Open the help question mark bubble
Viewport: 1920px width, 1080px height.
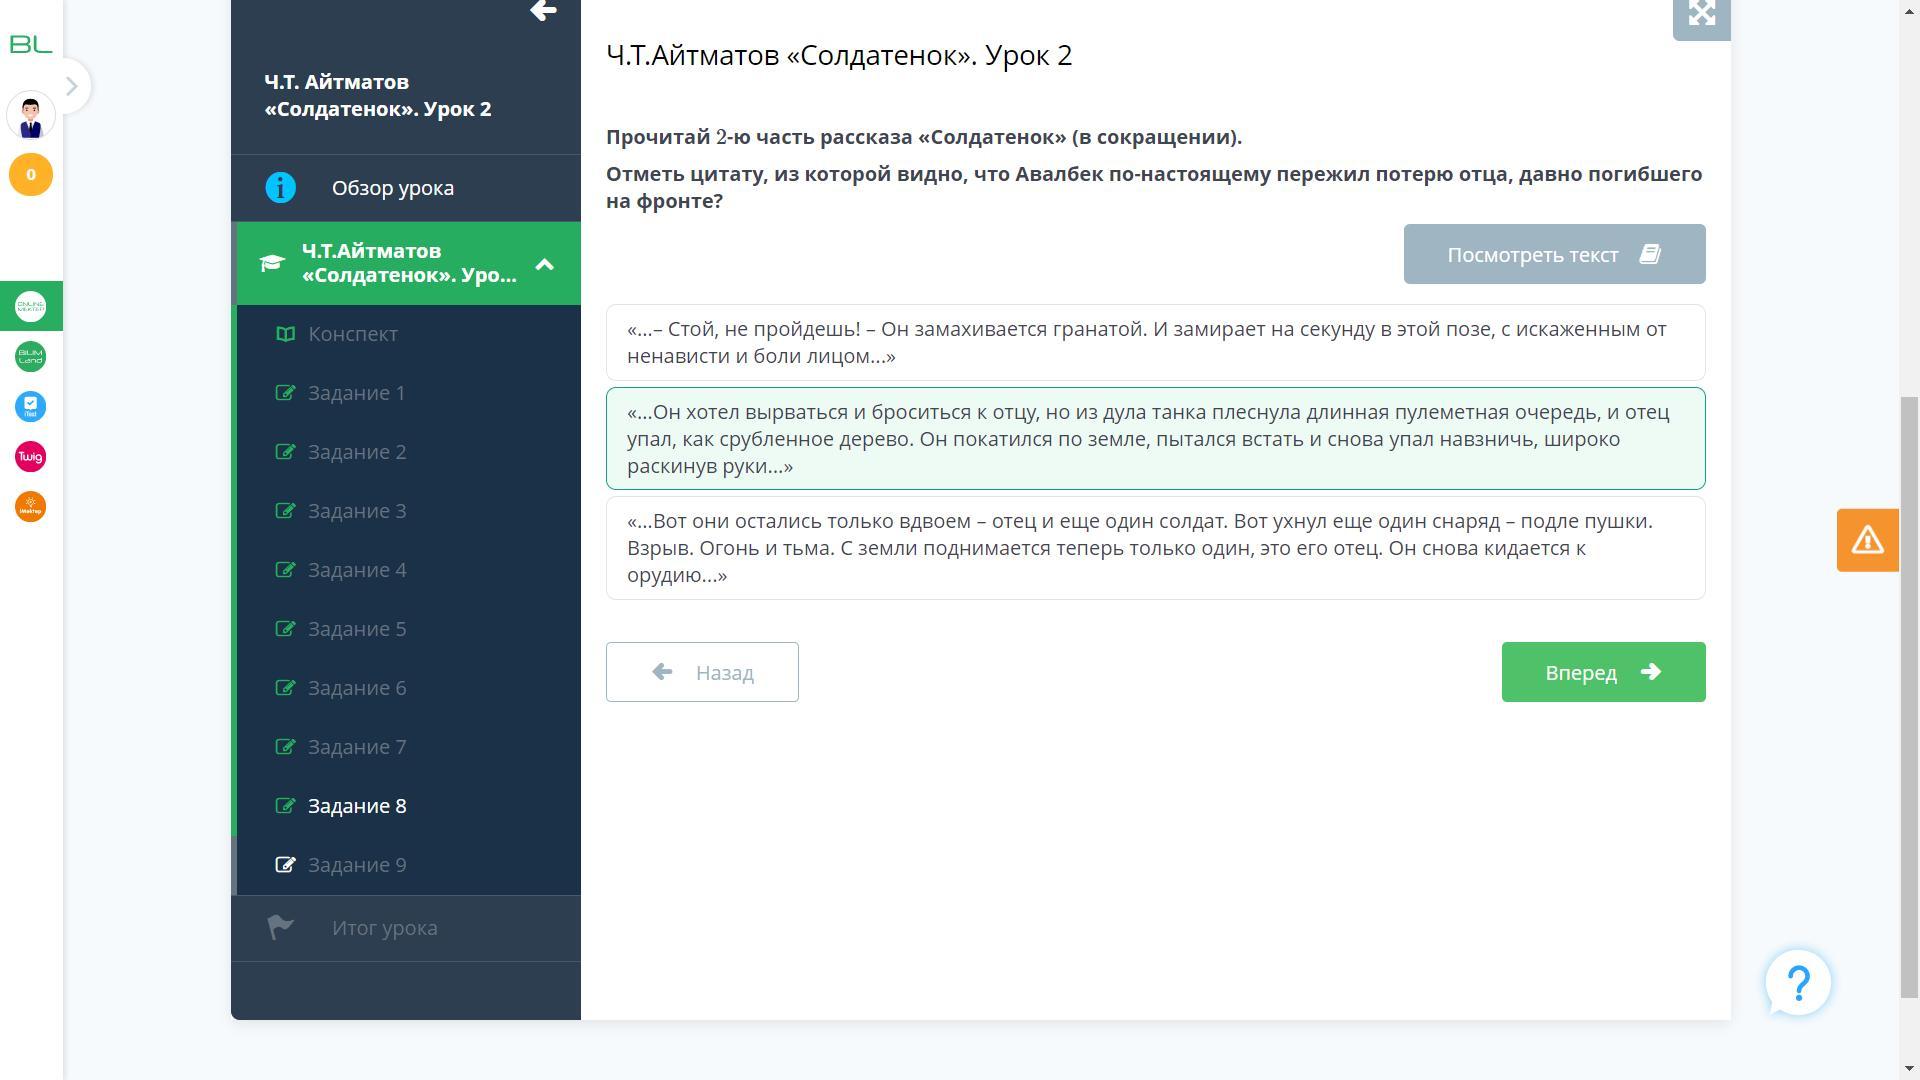[1797, 983]
